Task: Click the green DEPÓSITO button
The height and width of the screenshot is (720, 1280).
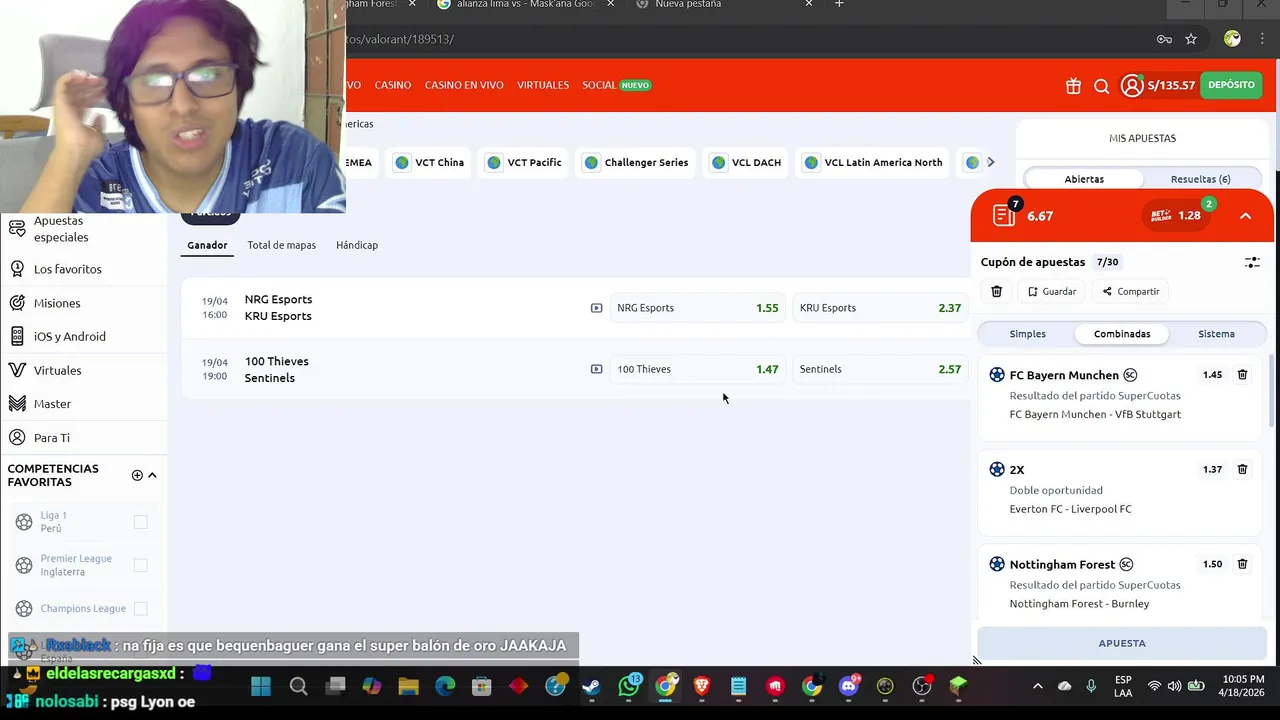Action: pyautogui.click(x=1231, y=85)
